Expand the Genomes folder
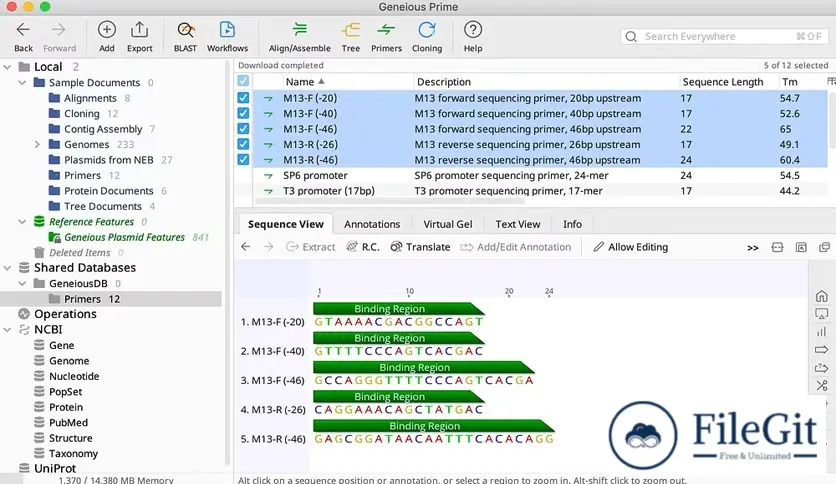 point(37,144)
